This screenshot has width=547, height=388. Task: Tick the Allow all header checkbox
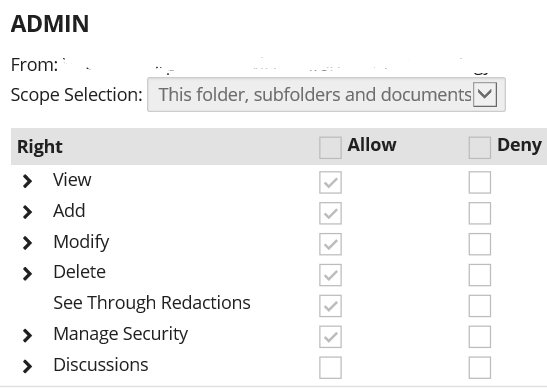click(330, 148)
